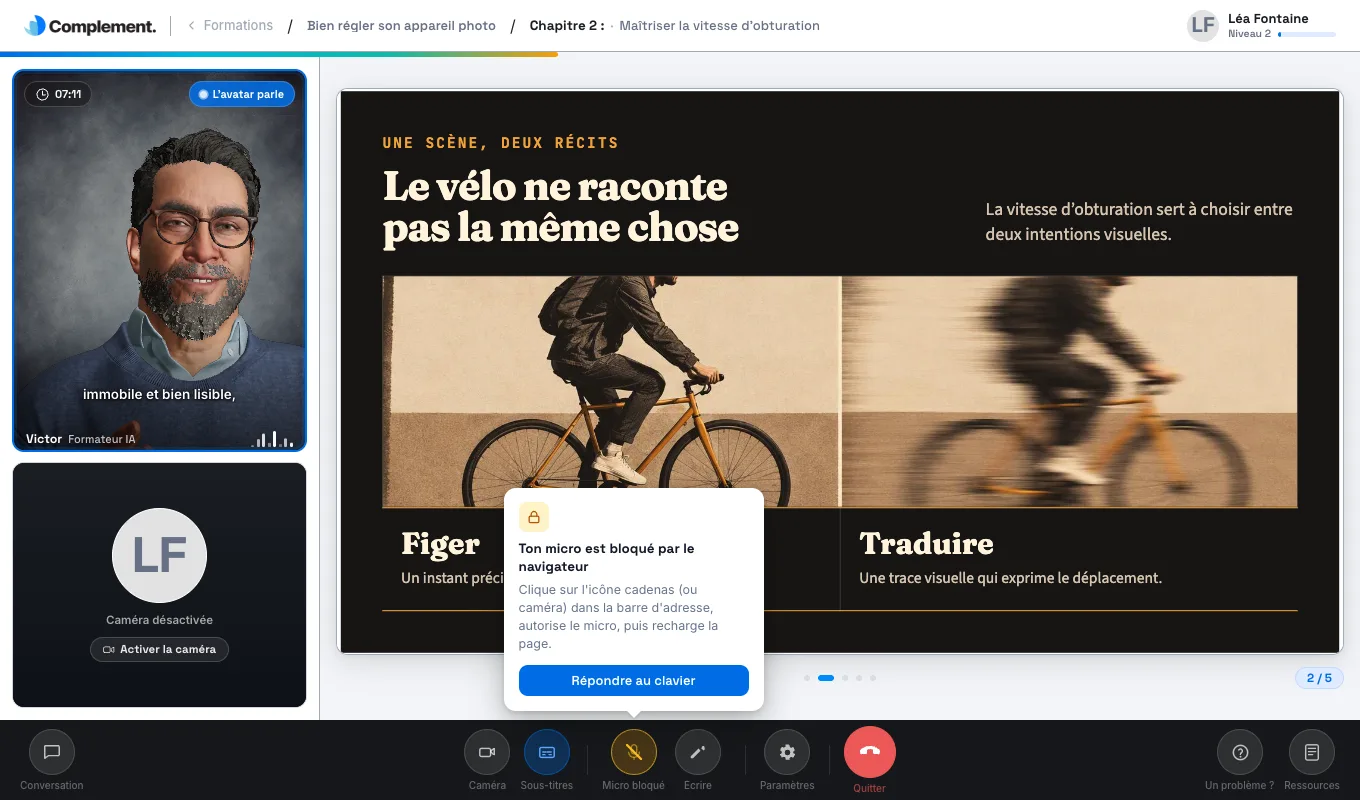Open Paramètres gear settings
The image size is (1360, 800).
click(787, 752)
